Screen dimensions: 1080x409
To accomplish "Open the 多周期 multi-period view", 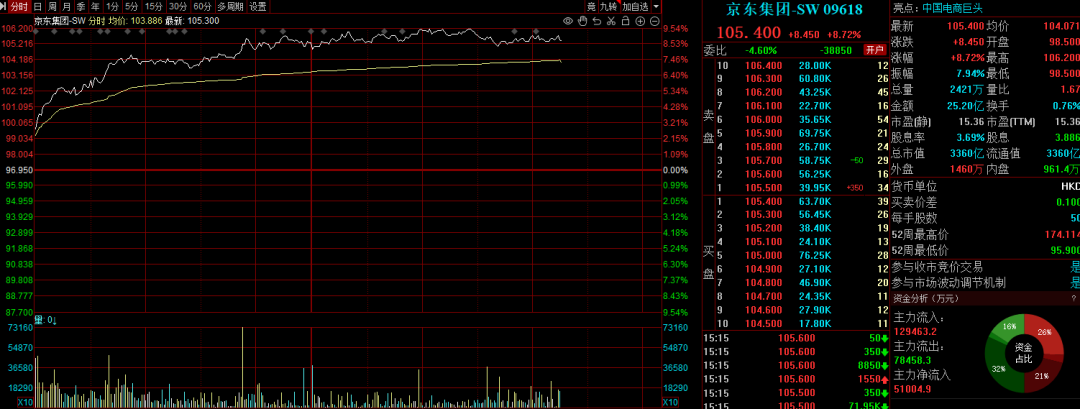I will click(230, 6).
